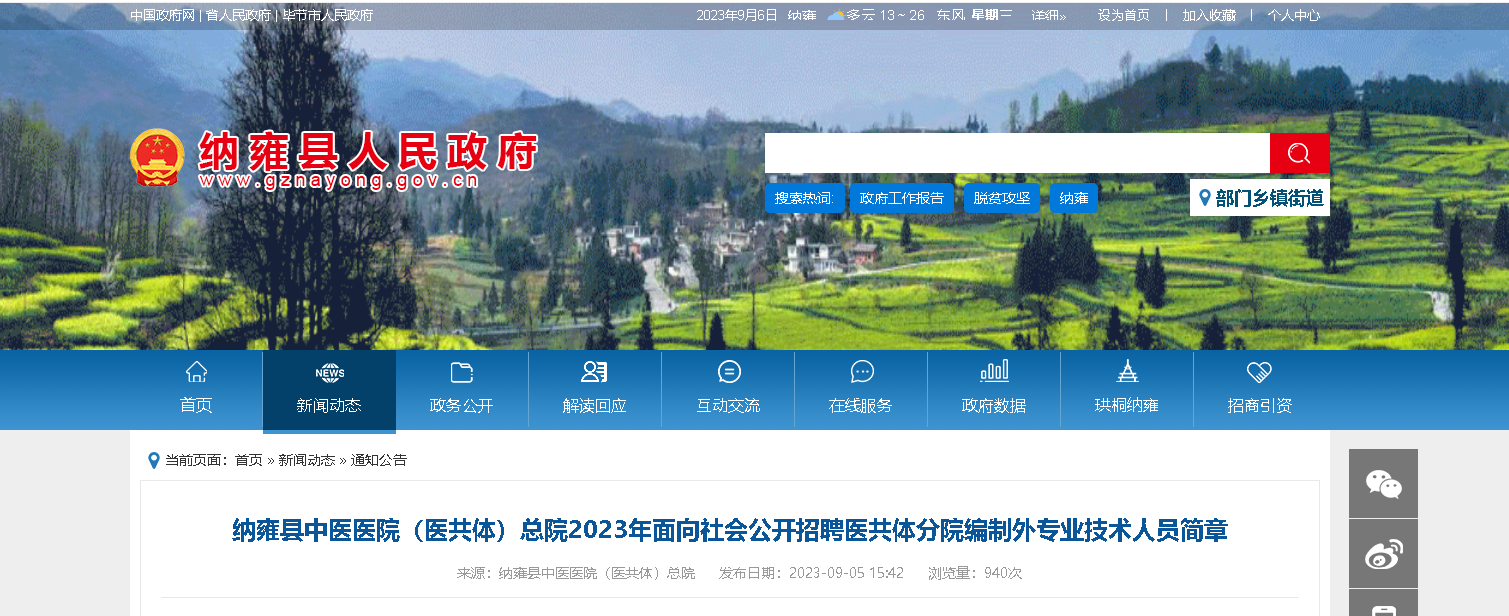Click 加入收藏 in the top bar
This screenshot has height=616, width=1509.
[x=1209, y=15]
